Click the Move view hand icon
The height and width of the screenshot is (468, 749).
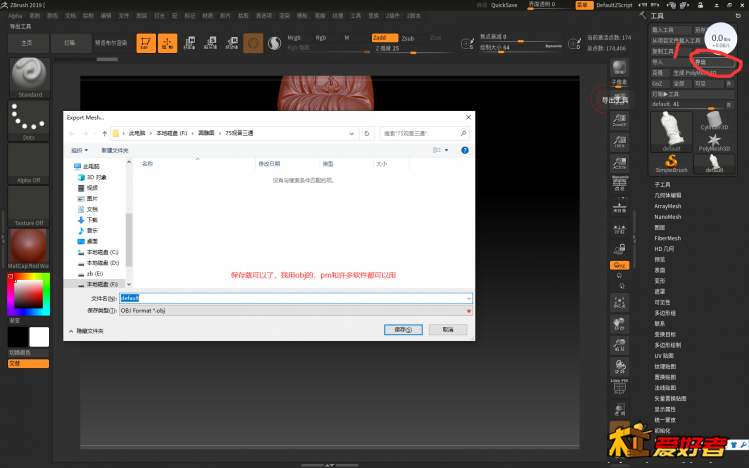tap(620, 324)
